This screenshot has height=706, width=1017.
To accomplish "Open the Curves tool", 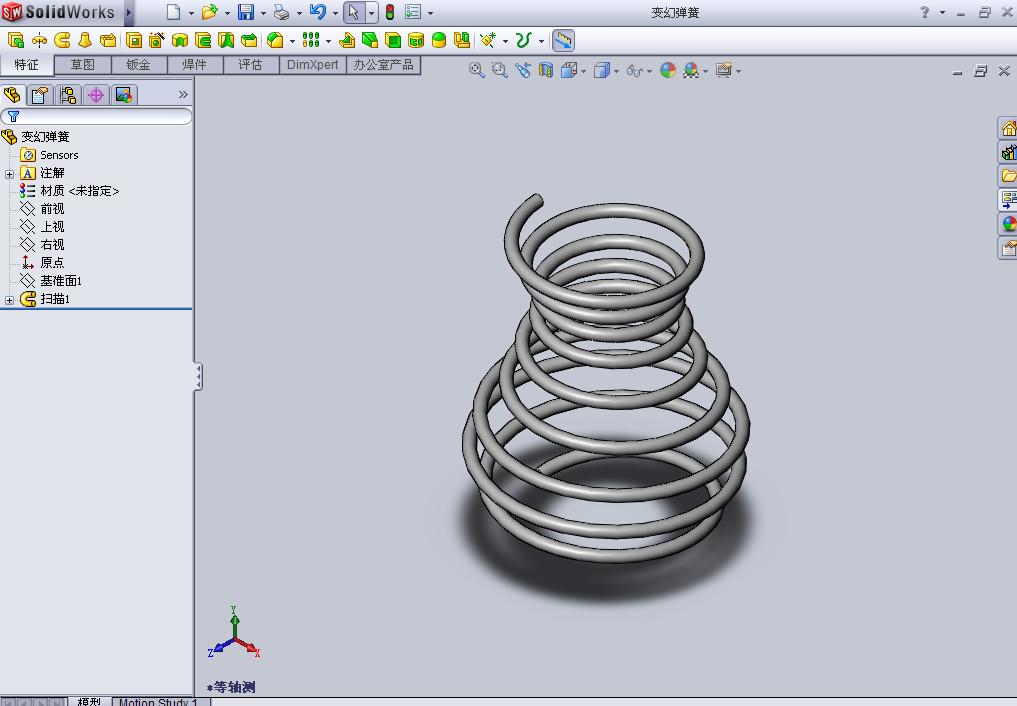I will pos(523,40).
